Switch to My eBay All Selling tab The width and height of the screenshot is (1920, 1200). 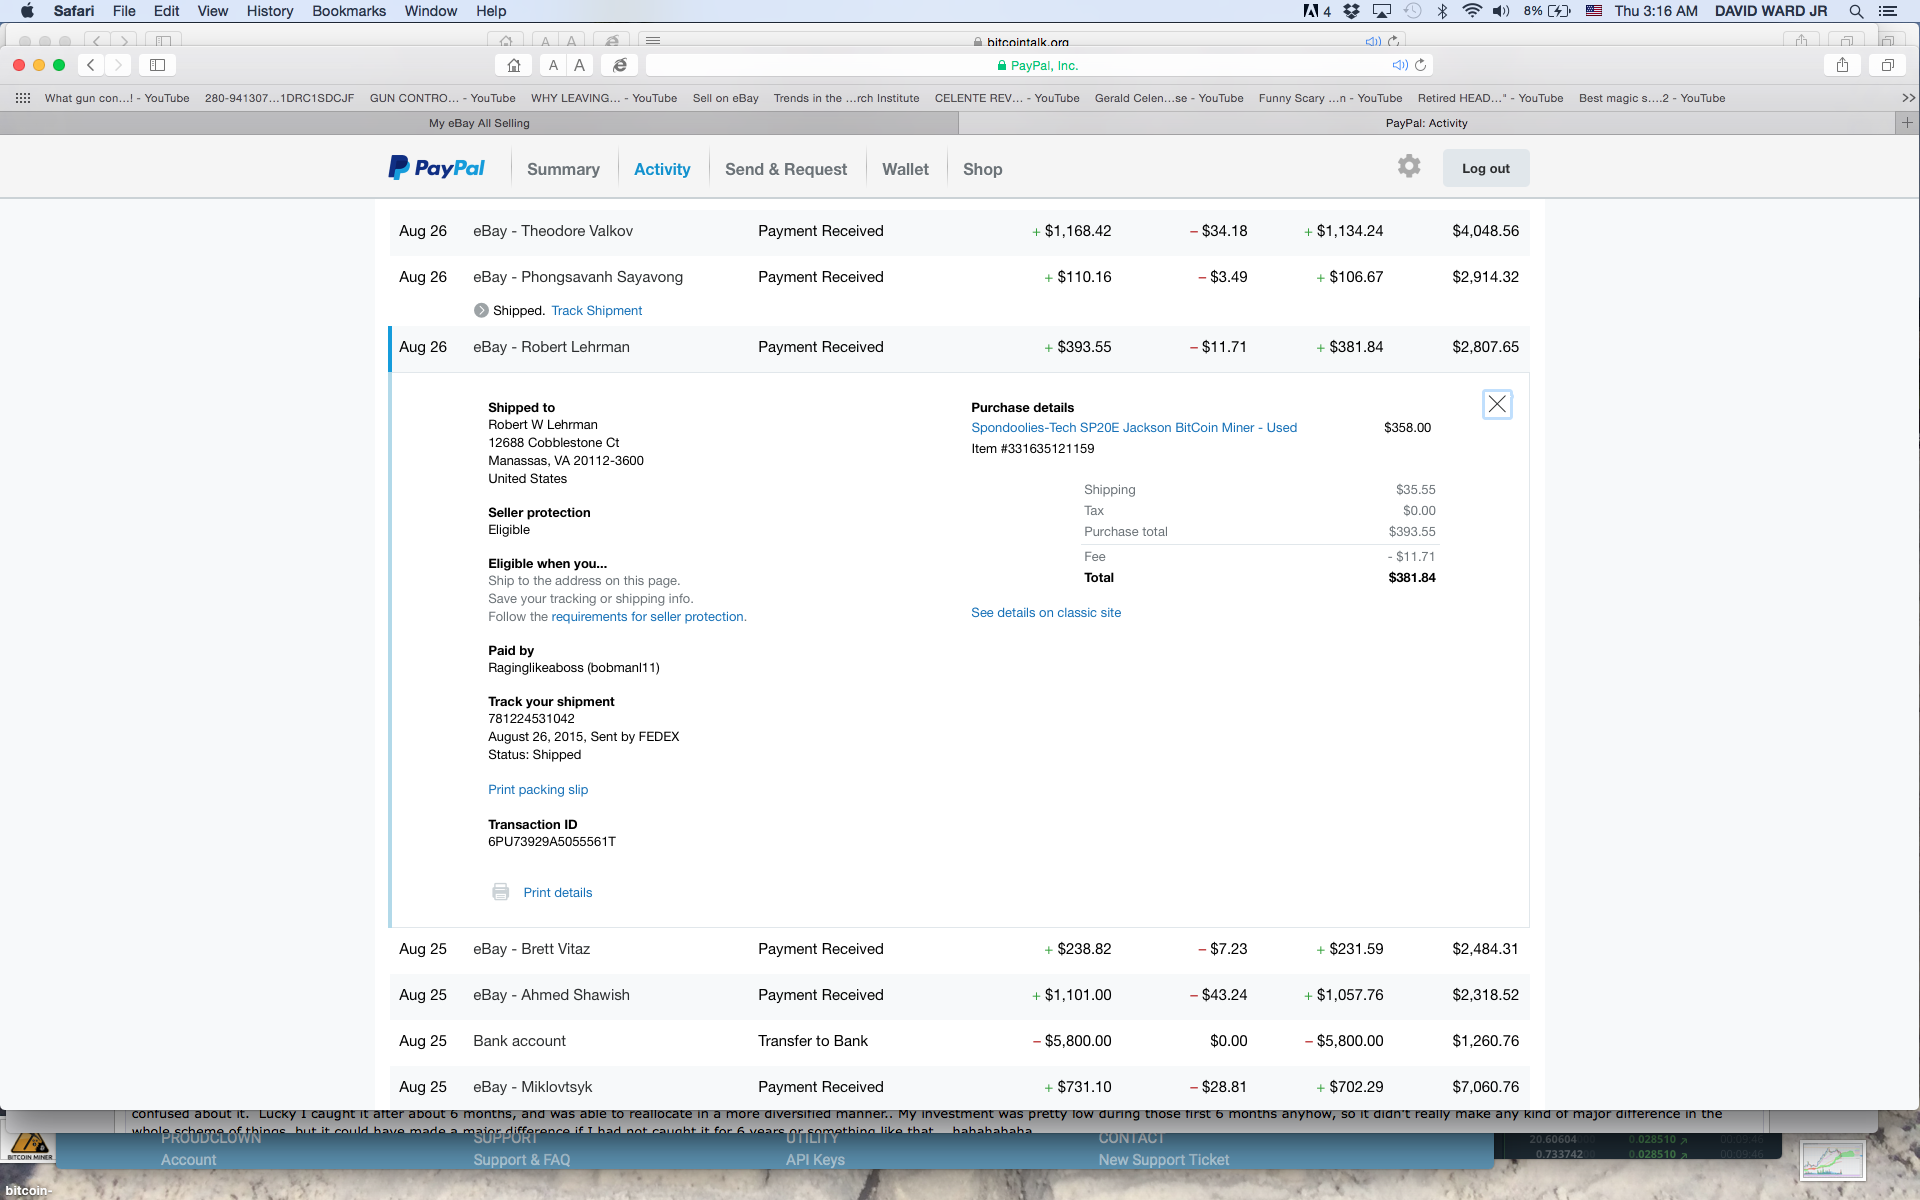click(x=479, y=123)
